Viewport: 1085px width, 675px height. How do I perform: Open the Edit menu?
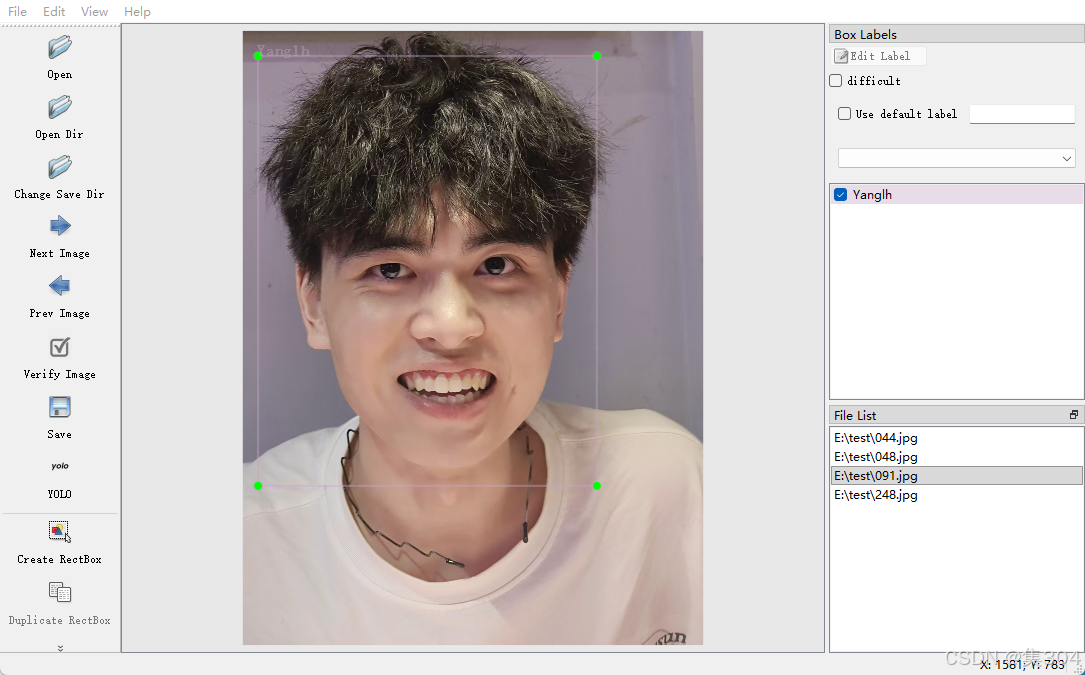(54, 11)
